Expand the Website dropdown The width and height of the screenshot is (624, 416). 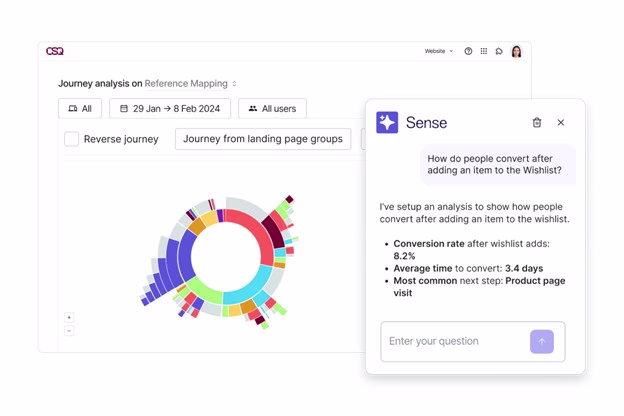tap(439, 51)
